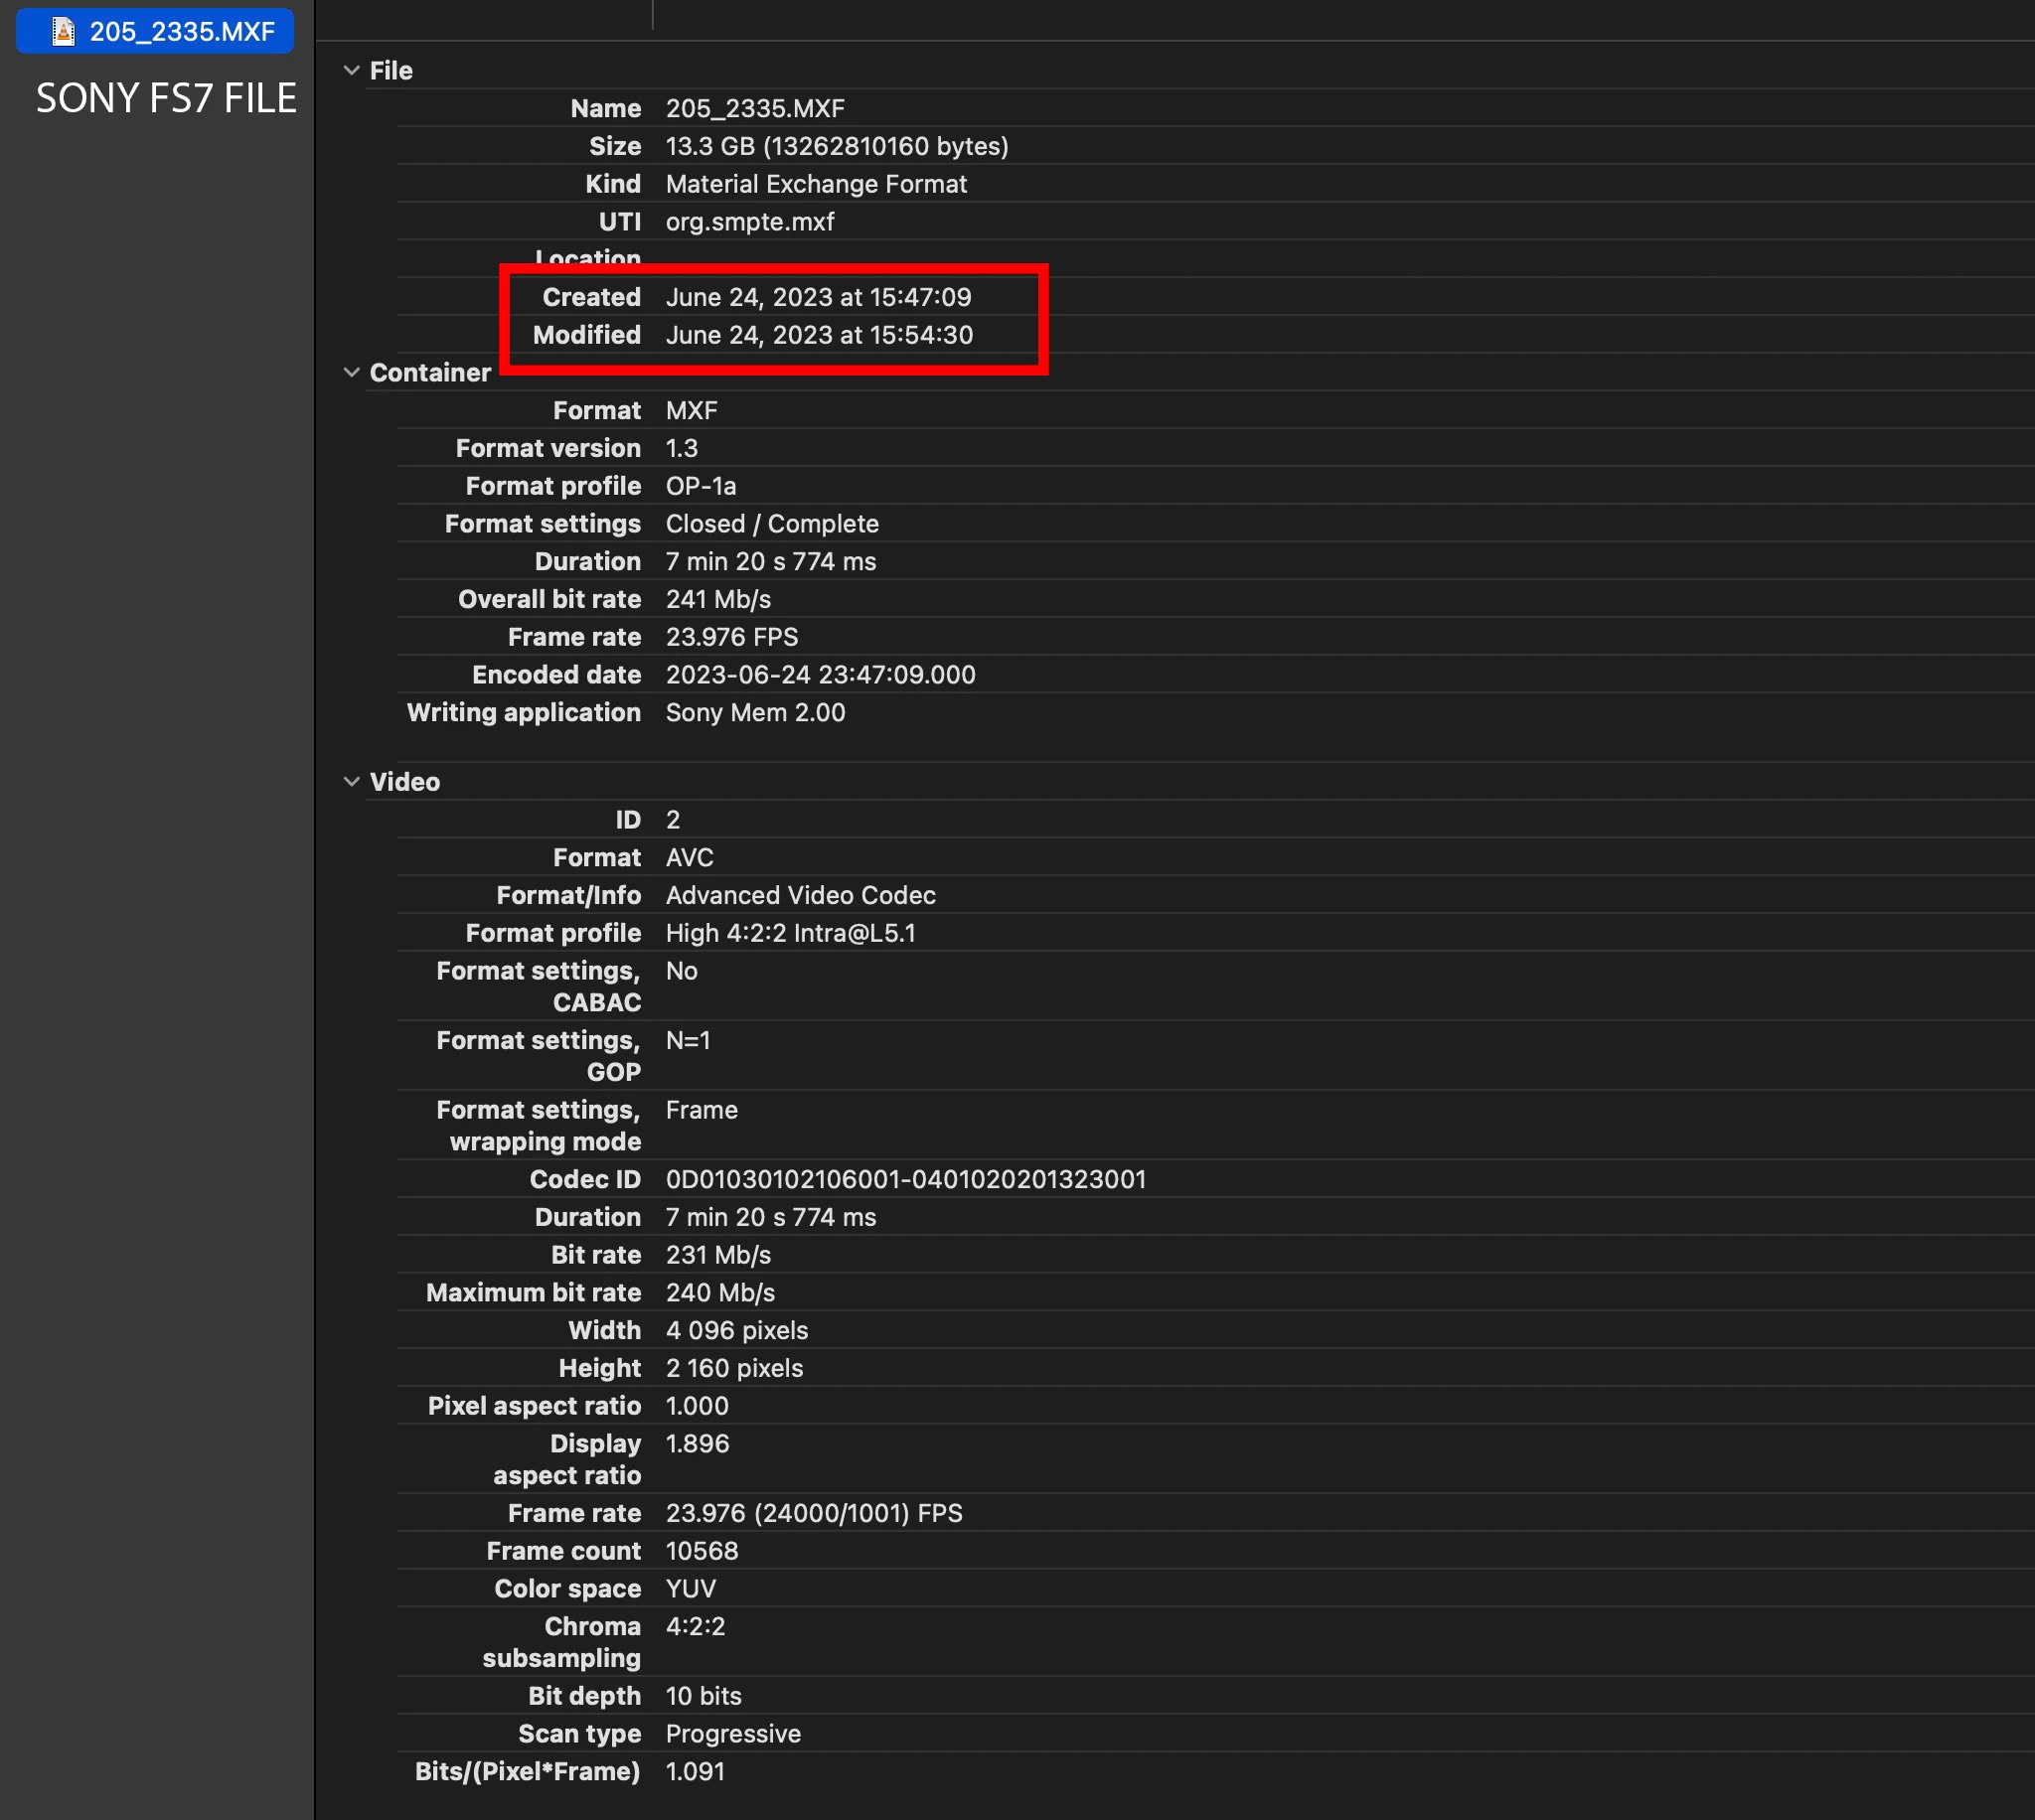Click the Encoded date value
The image size is (2035, 1820).
point(820,675)
